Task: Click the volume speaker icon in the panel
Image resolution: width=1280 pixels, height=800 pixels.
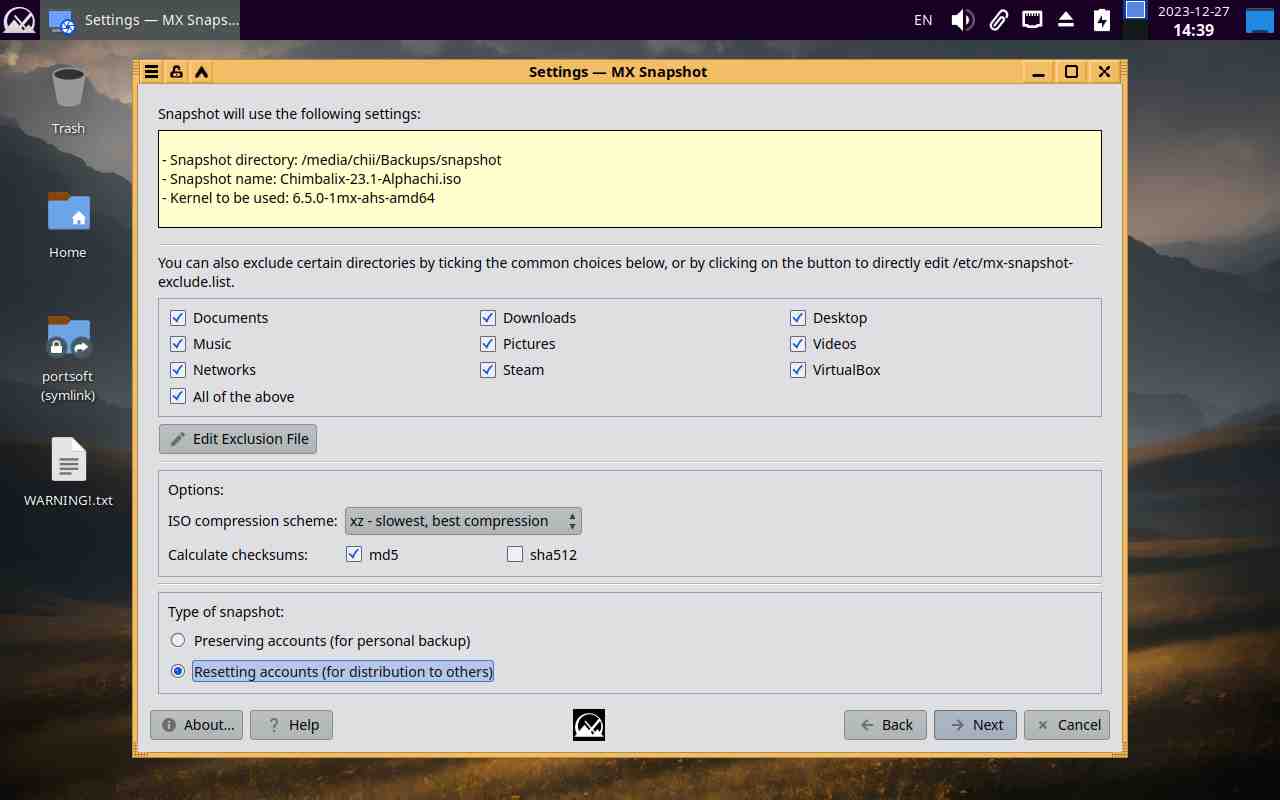Action: pos(962,20)
